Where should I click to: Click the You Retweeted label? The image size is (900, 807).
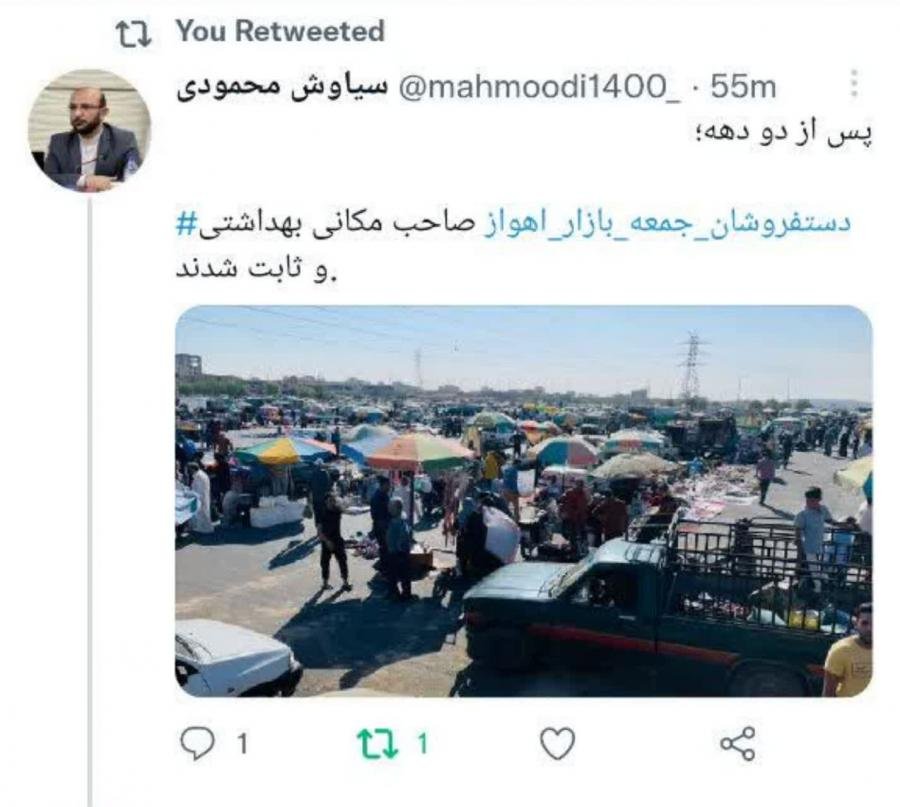point(280,31)
